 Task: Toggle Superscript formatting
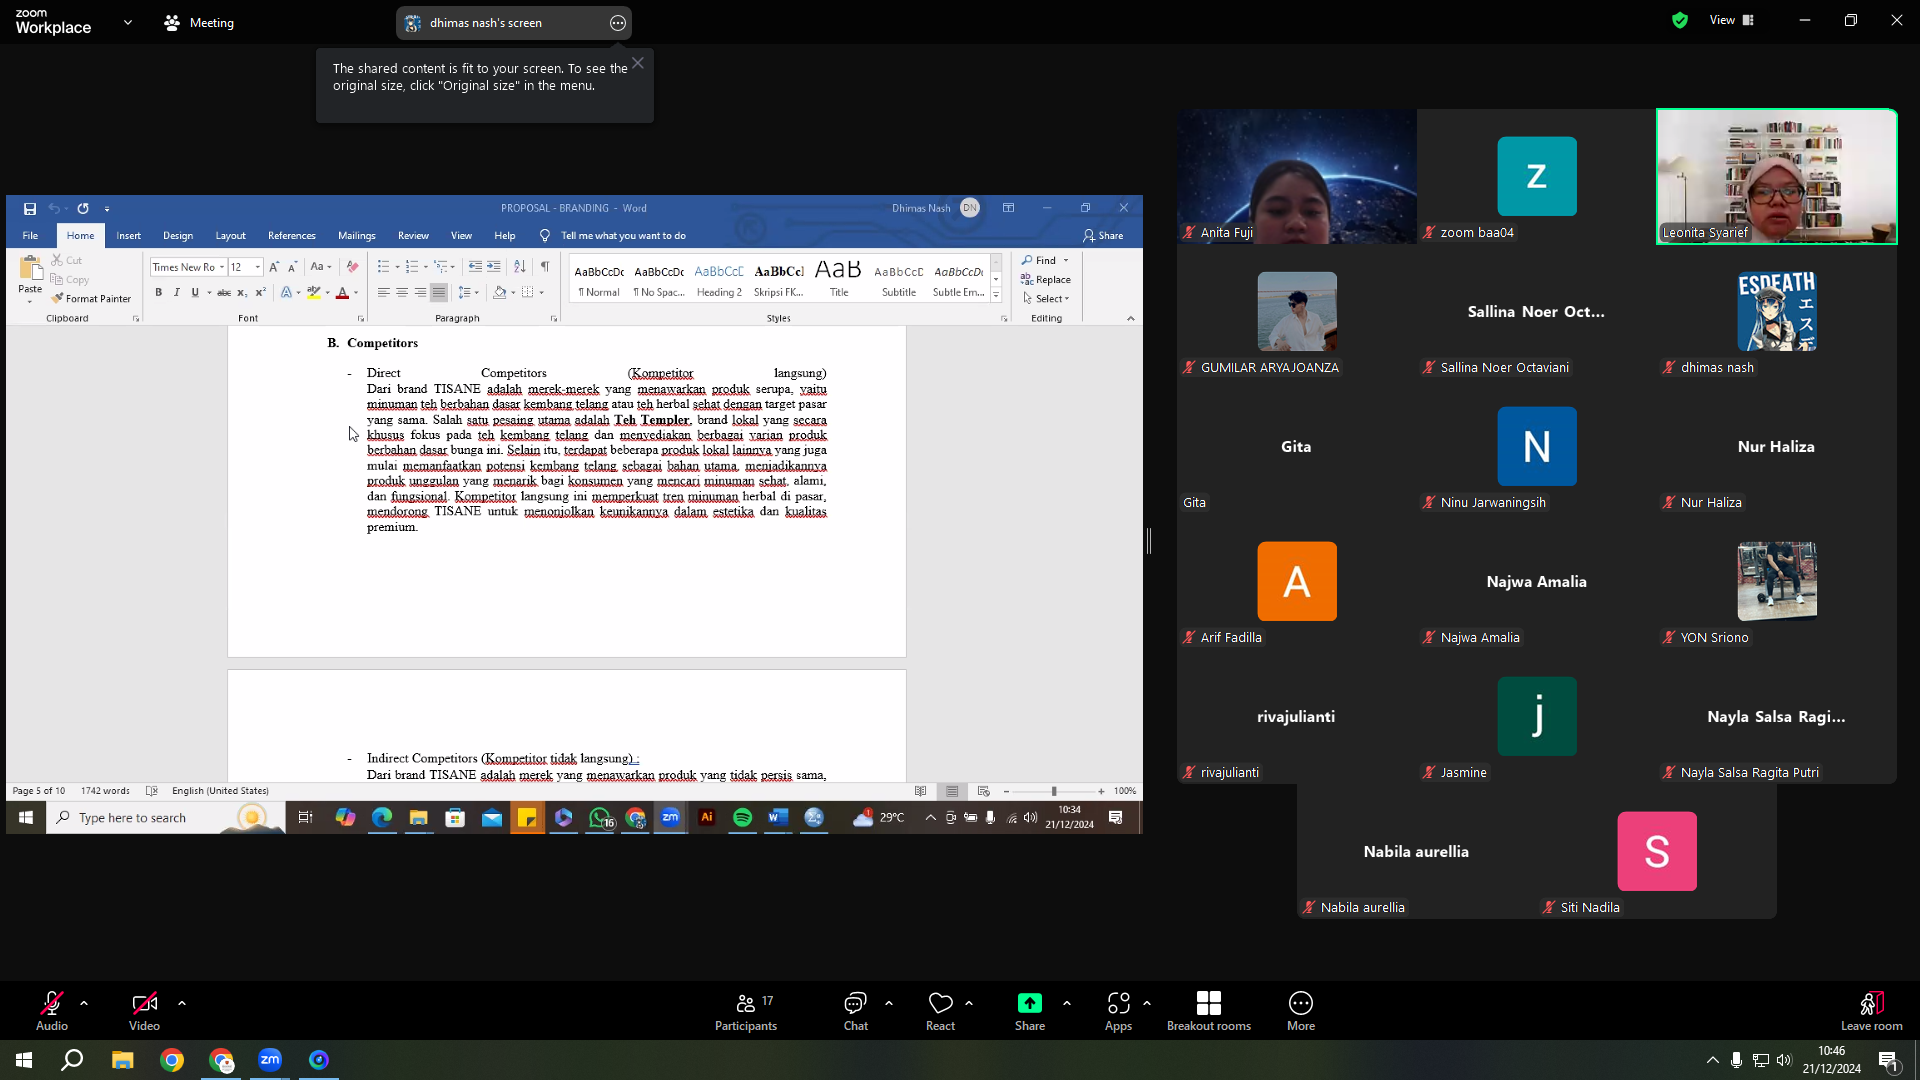[260, 292]
